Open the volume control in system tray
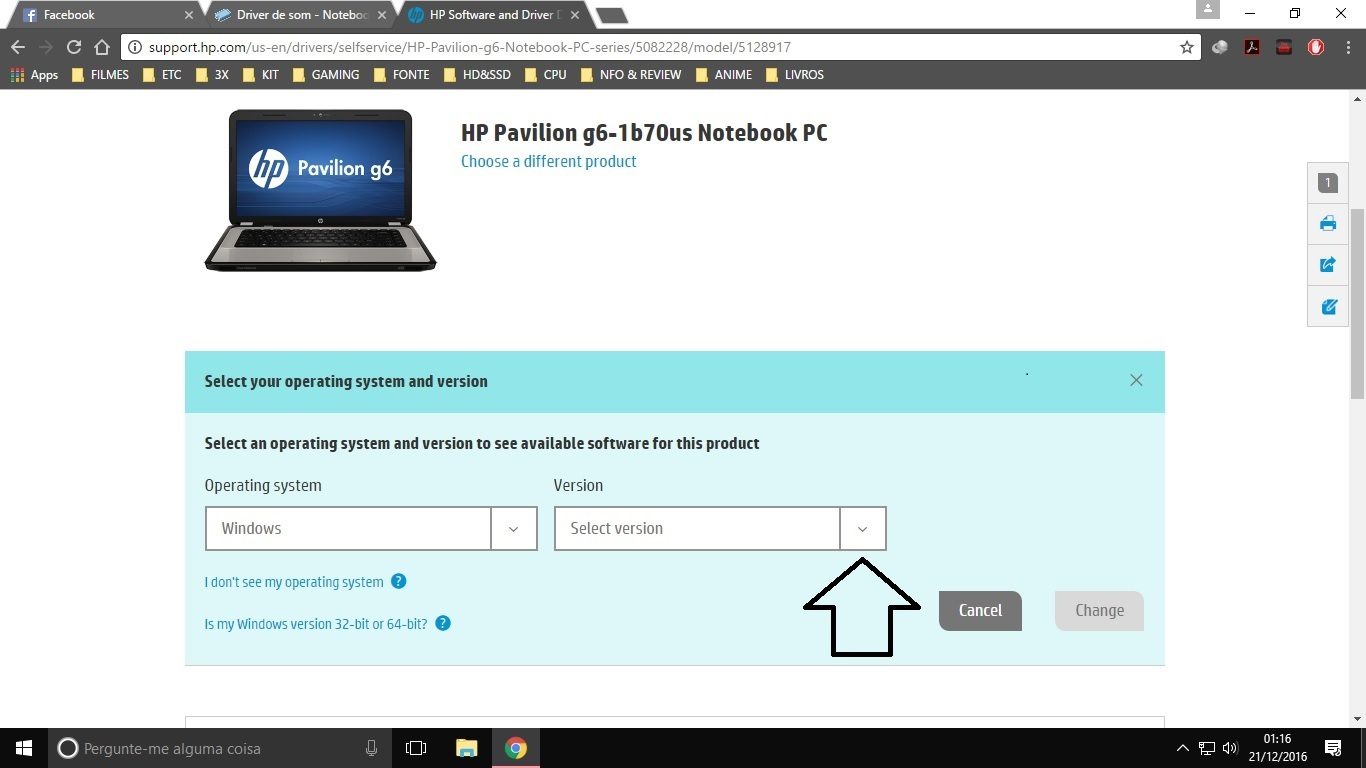This screenshot has width=1366, height=768. tap(1230, 748)
